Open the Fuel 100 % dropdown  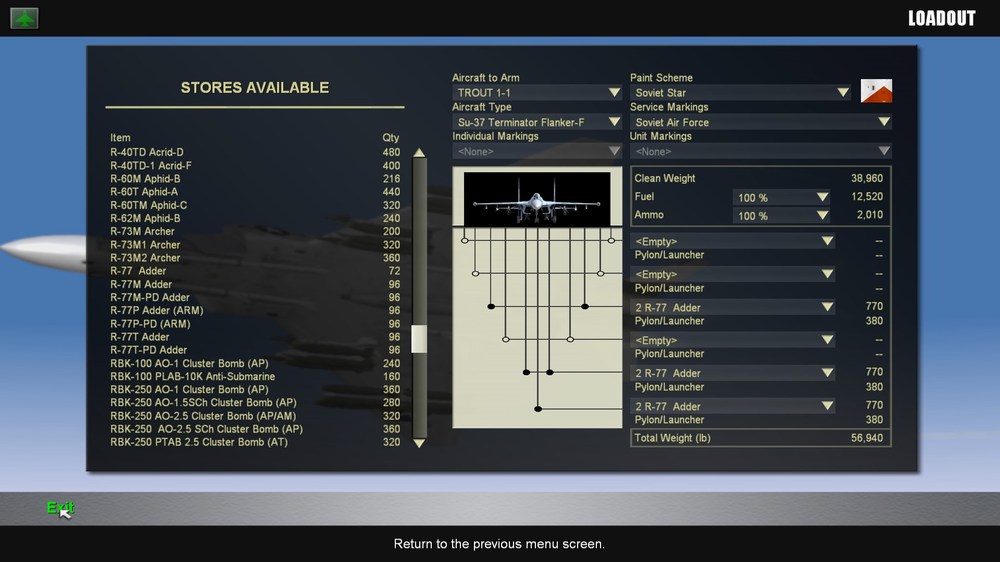[x=782, y=198]
